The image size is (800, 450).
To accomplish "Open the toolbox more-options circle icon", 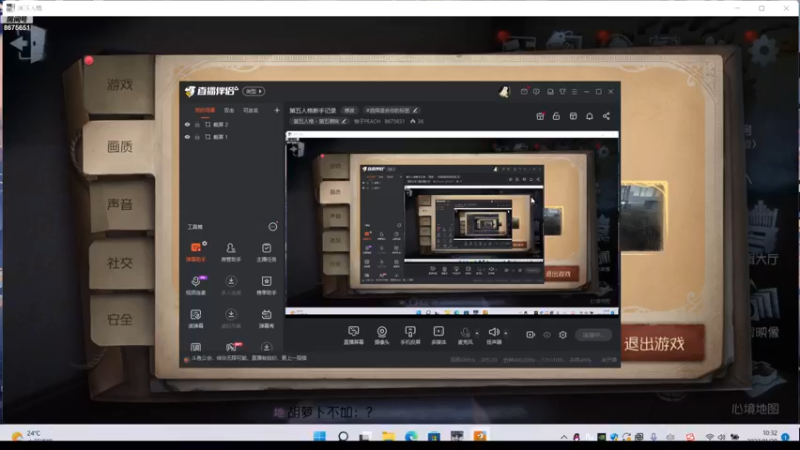I will 273,227.
